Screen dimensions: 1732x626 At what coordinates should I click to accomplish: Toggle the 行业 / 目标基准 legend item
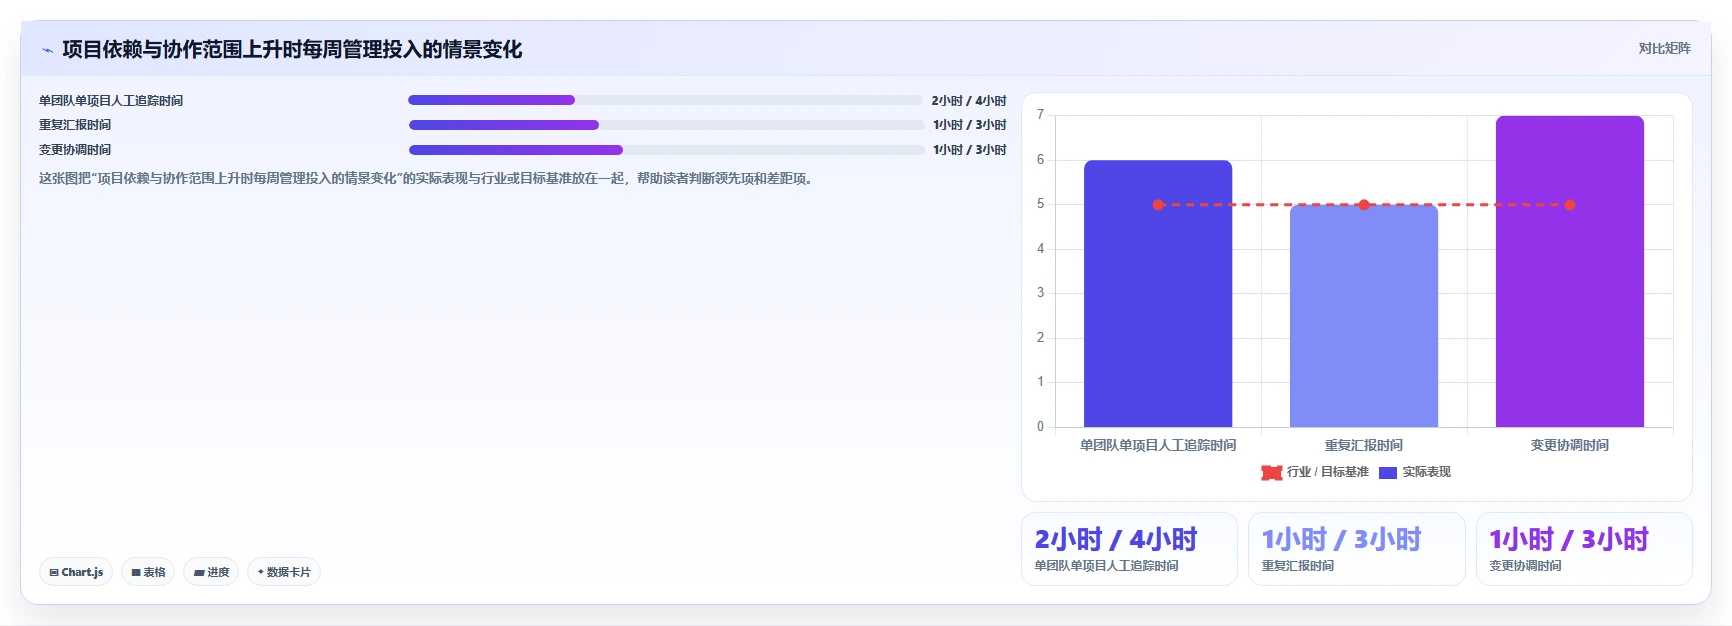(1315, 472)
